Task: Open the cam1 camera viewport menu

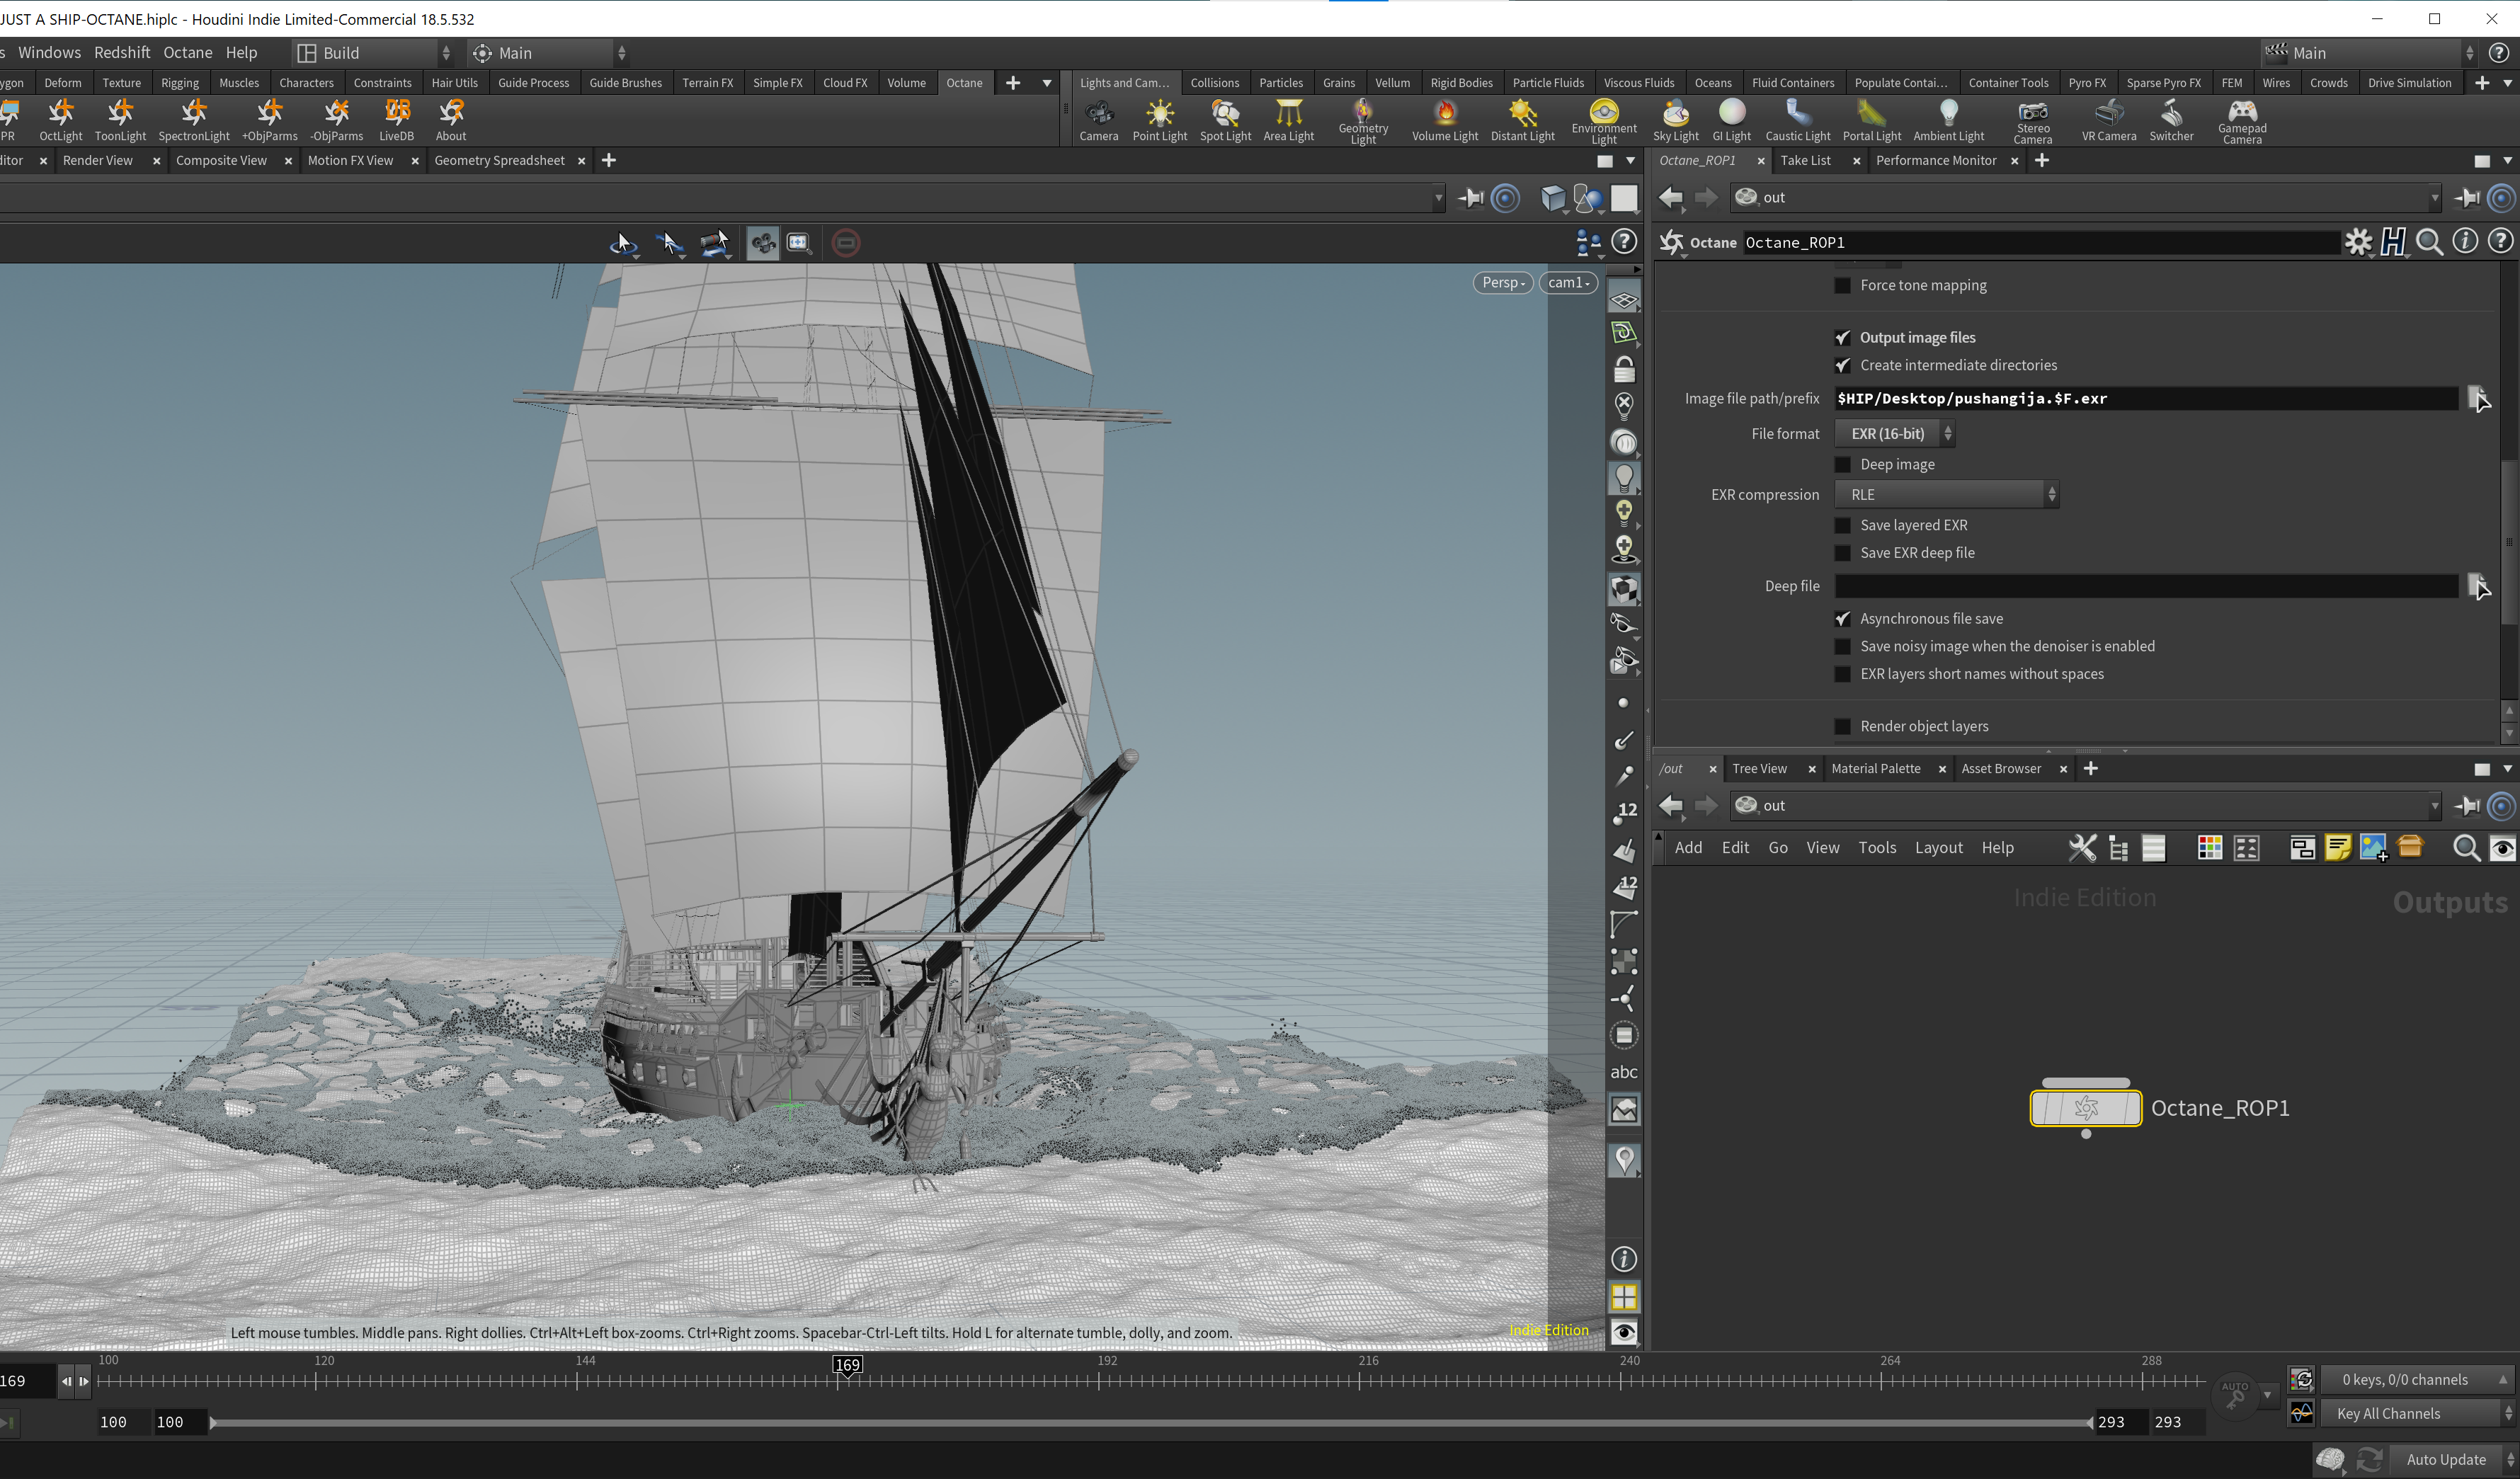Action: pos(1567,283)
